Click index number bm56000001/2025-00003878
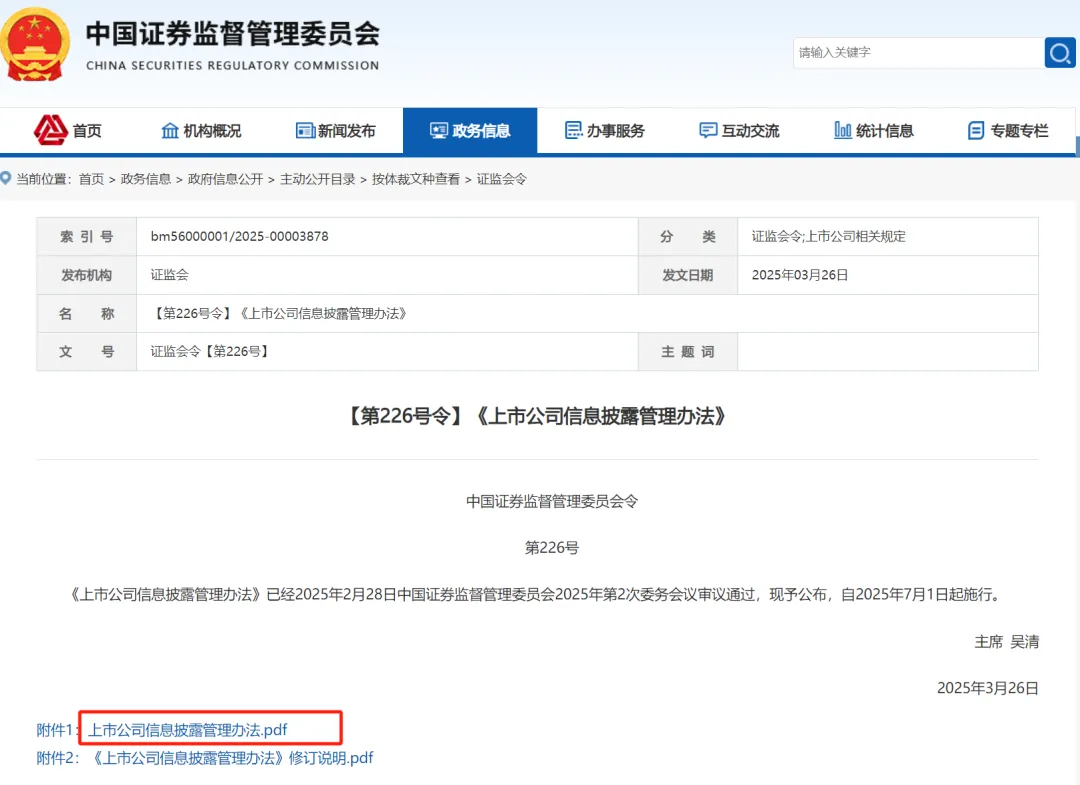Screen dimensions: 1080x785 [240, 236]
